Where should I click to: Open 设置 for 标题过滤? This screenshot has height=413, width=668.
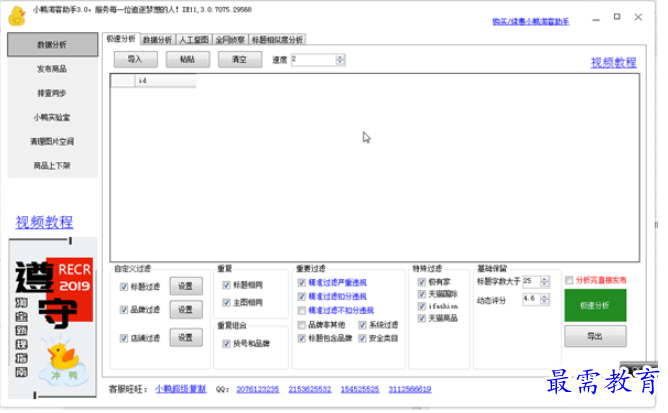point(186,286)
